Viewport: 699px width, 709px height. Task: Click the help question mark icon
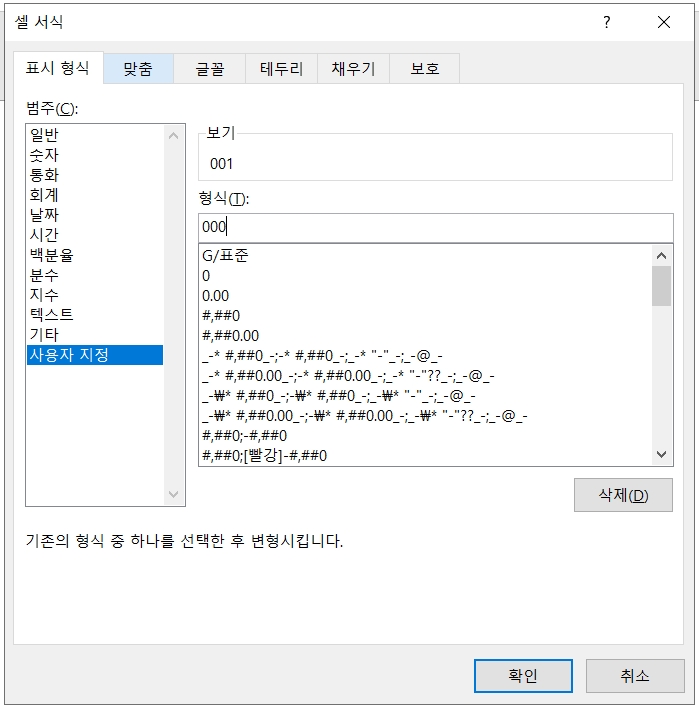pyautogui.click(x=607, y=22)
